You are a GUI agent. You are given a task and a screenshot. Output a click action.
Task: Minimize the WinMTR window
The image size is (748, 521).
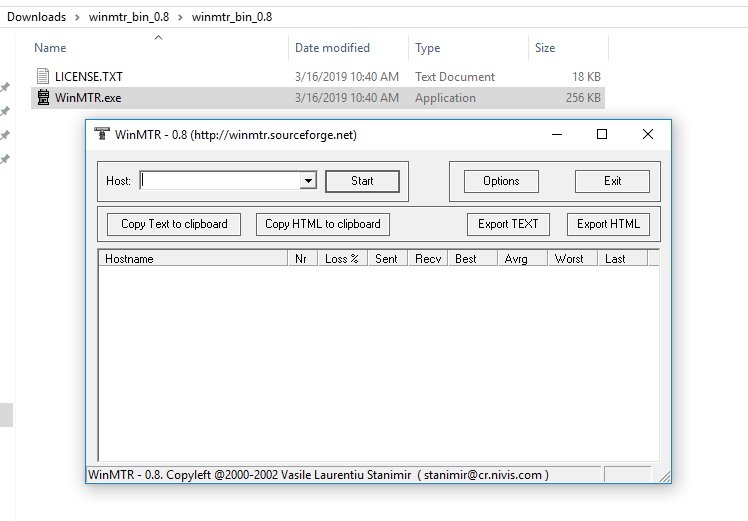coord(557,135)
